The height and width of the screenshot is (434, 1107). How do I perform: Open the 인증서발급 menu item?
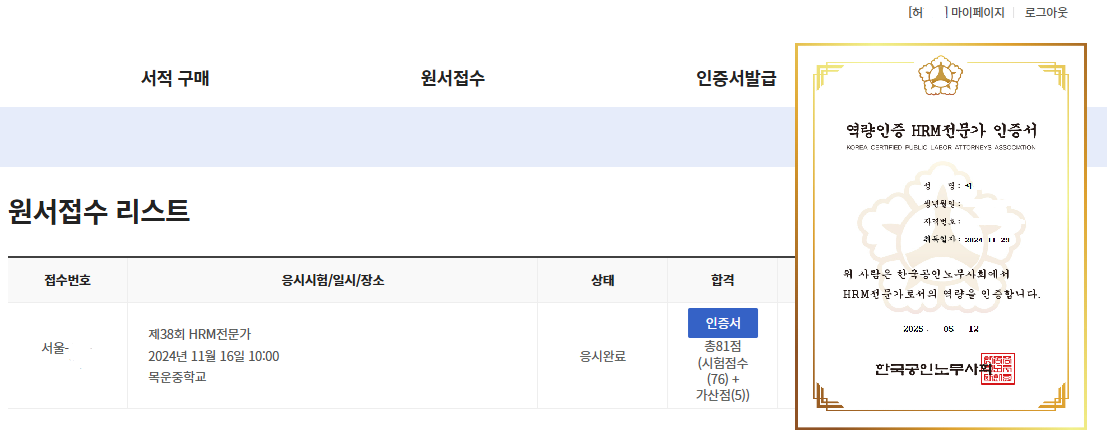[736, 78]
